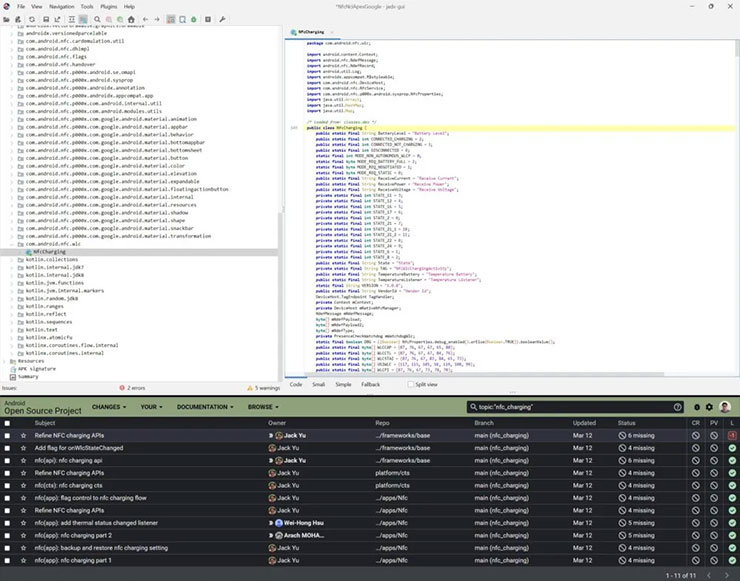Enable the Split view checkbox

tap(410, 384)
